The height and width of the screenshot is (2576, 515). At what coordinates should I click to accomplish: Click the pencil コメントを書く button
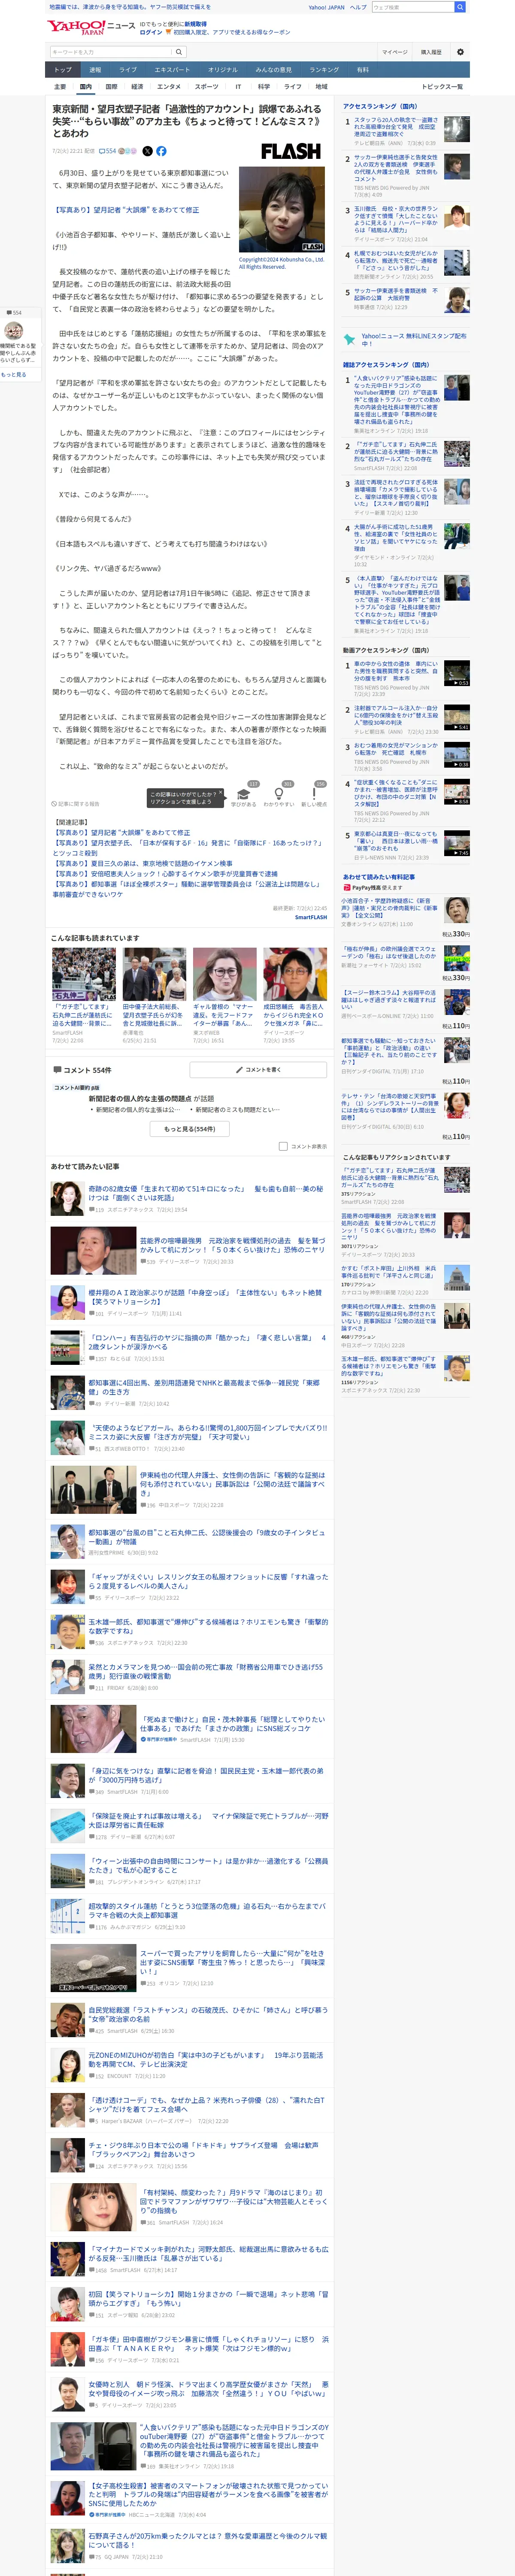(x=259, y=1069)
